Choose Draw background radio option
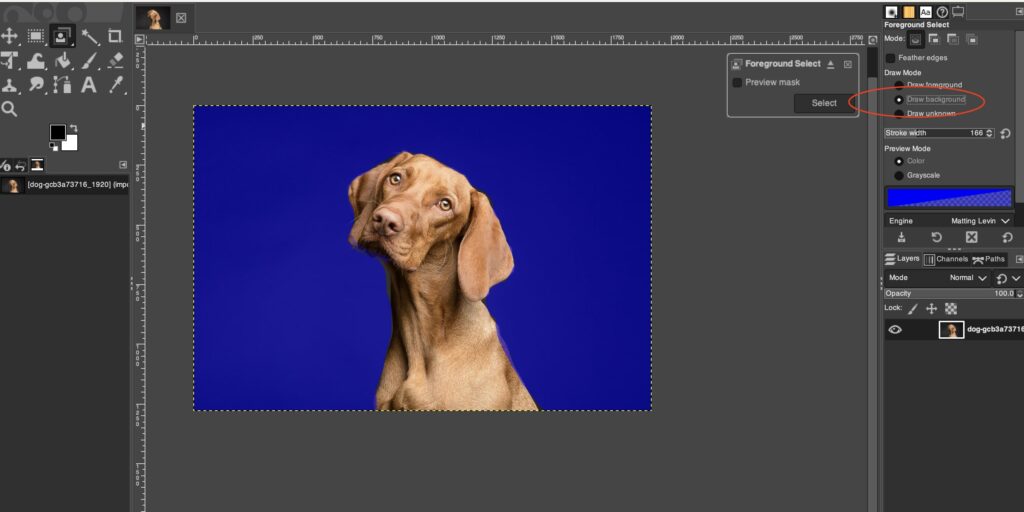The image size is (1024, 512). click(x=899, y=100)
